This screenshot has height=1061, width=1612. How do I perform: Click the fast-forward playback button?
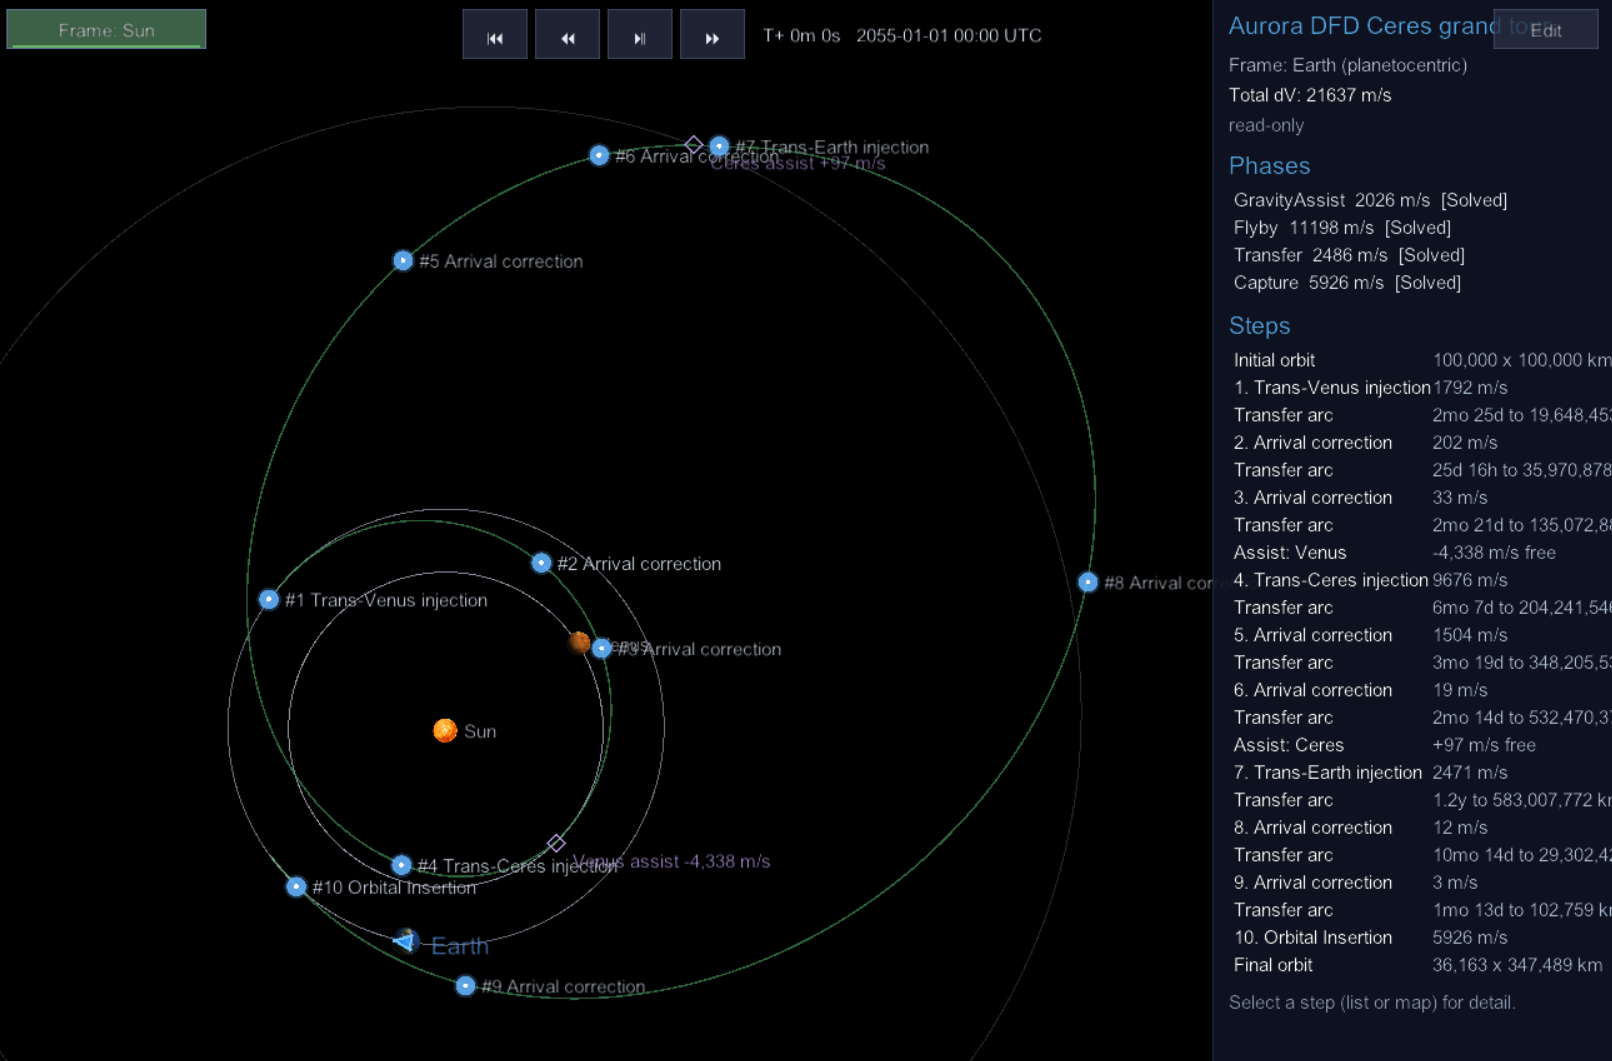point(712,35)
